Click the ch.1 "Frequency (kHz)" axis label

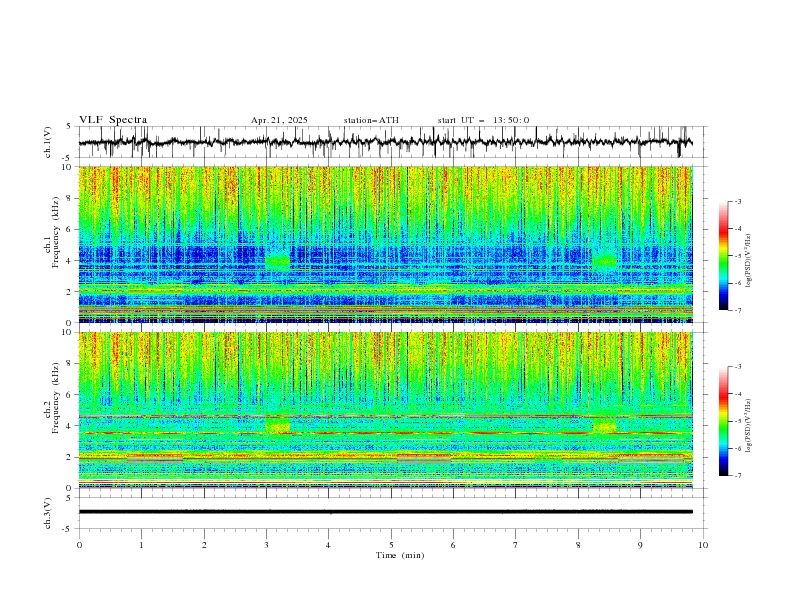[x=56, y=233]
